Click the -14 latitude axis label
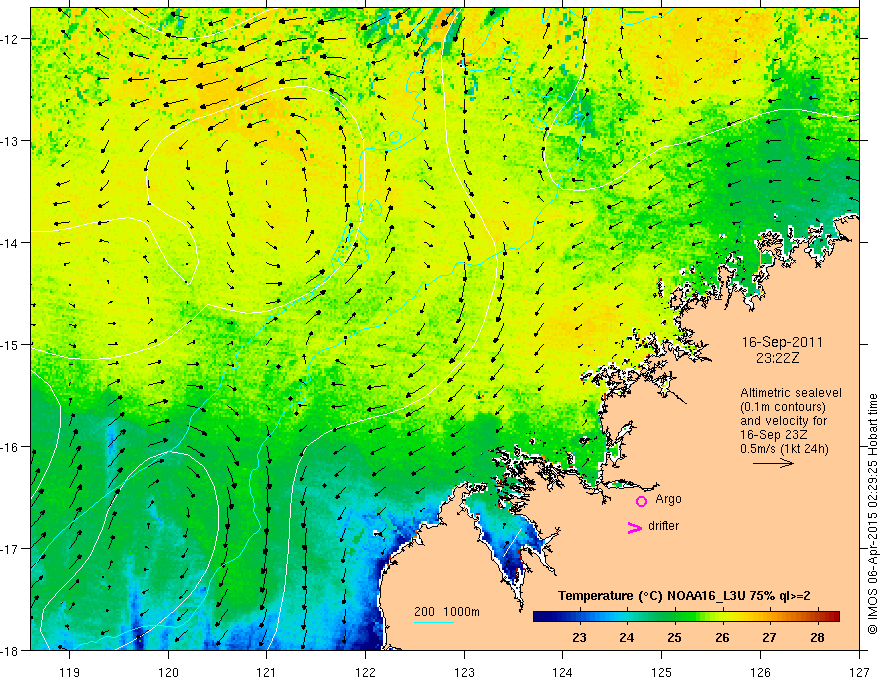This screenshot has height=680, width=880. [x=10, y=243]
